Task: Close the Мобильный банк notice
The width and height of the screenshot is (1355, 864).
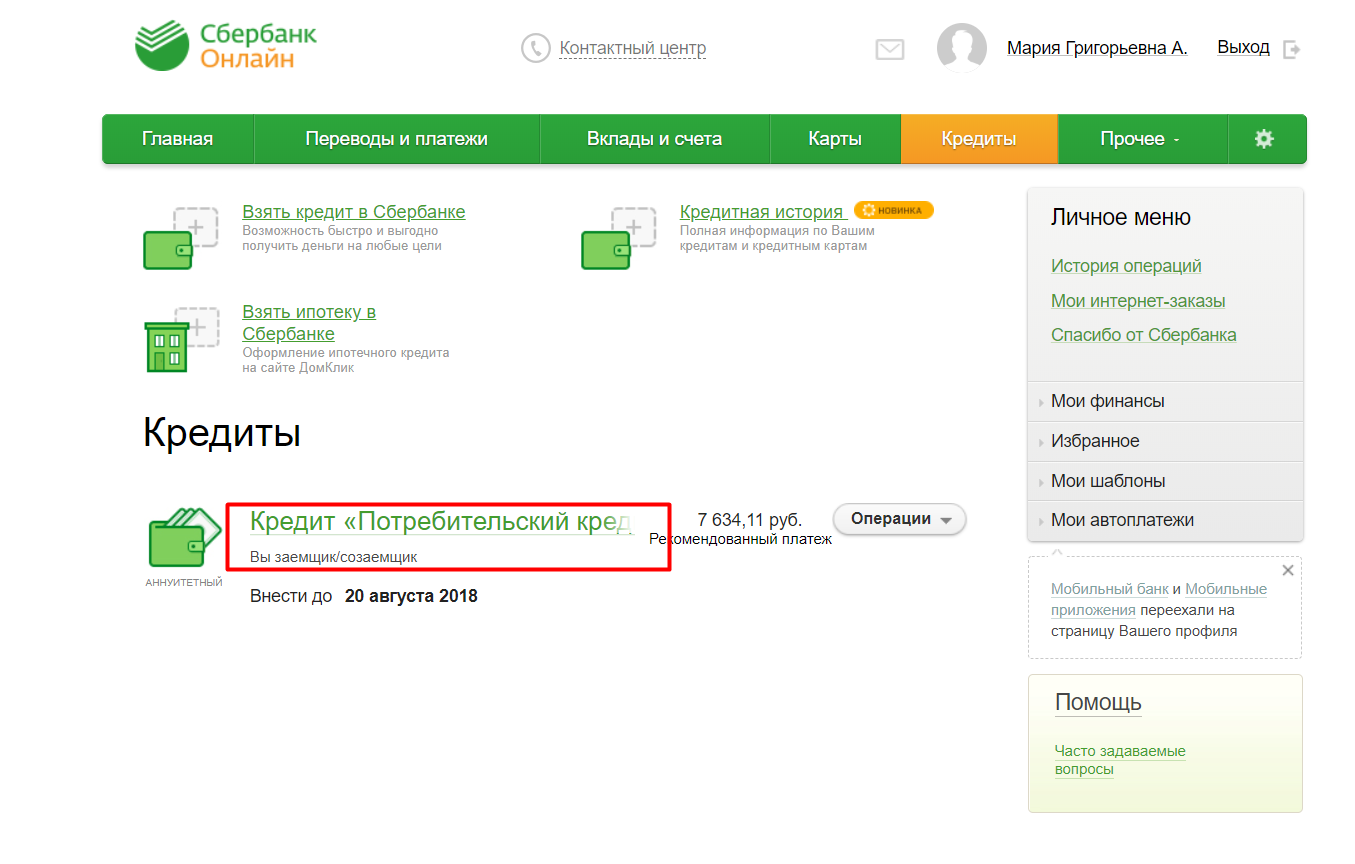Action: [x=1288, y=570]
